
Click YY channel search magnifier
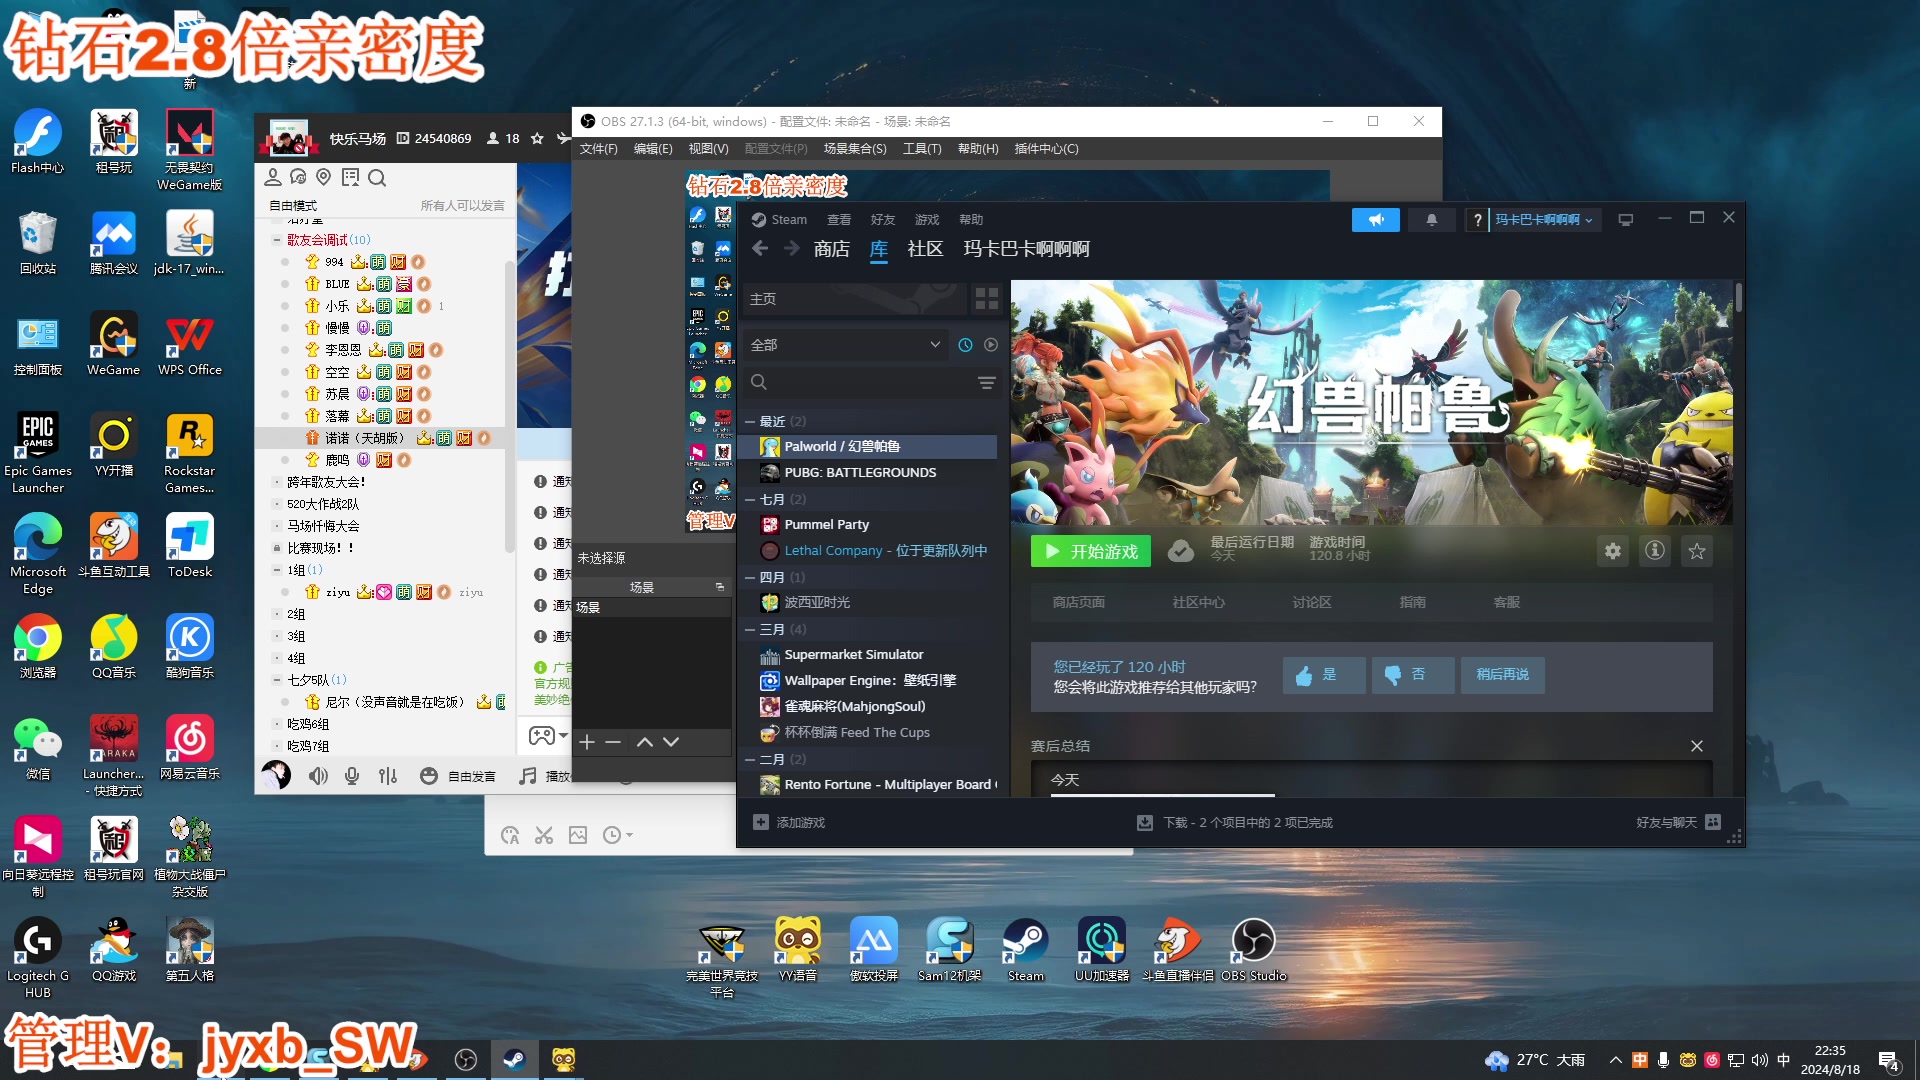click(x=377, y=178)
